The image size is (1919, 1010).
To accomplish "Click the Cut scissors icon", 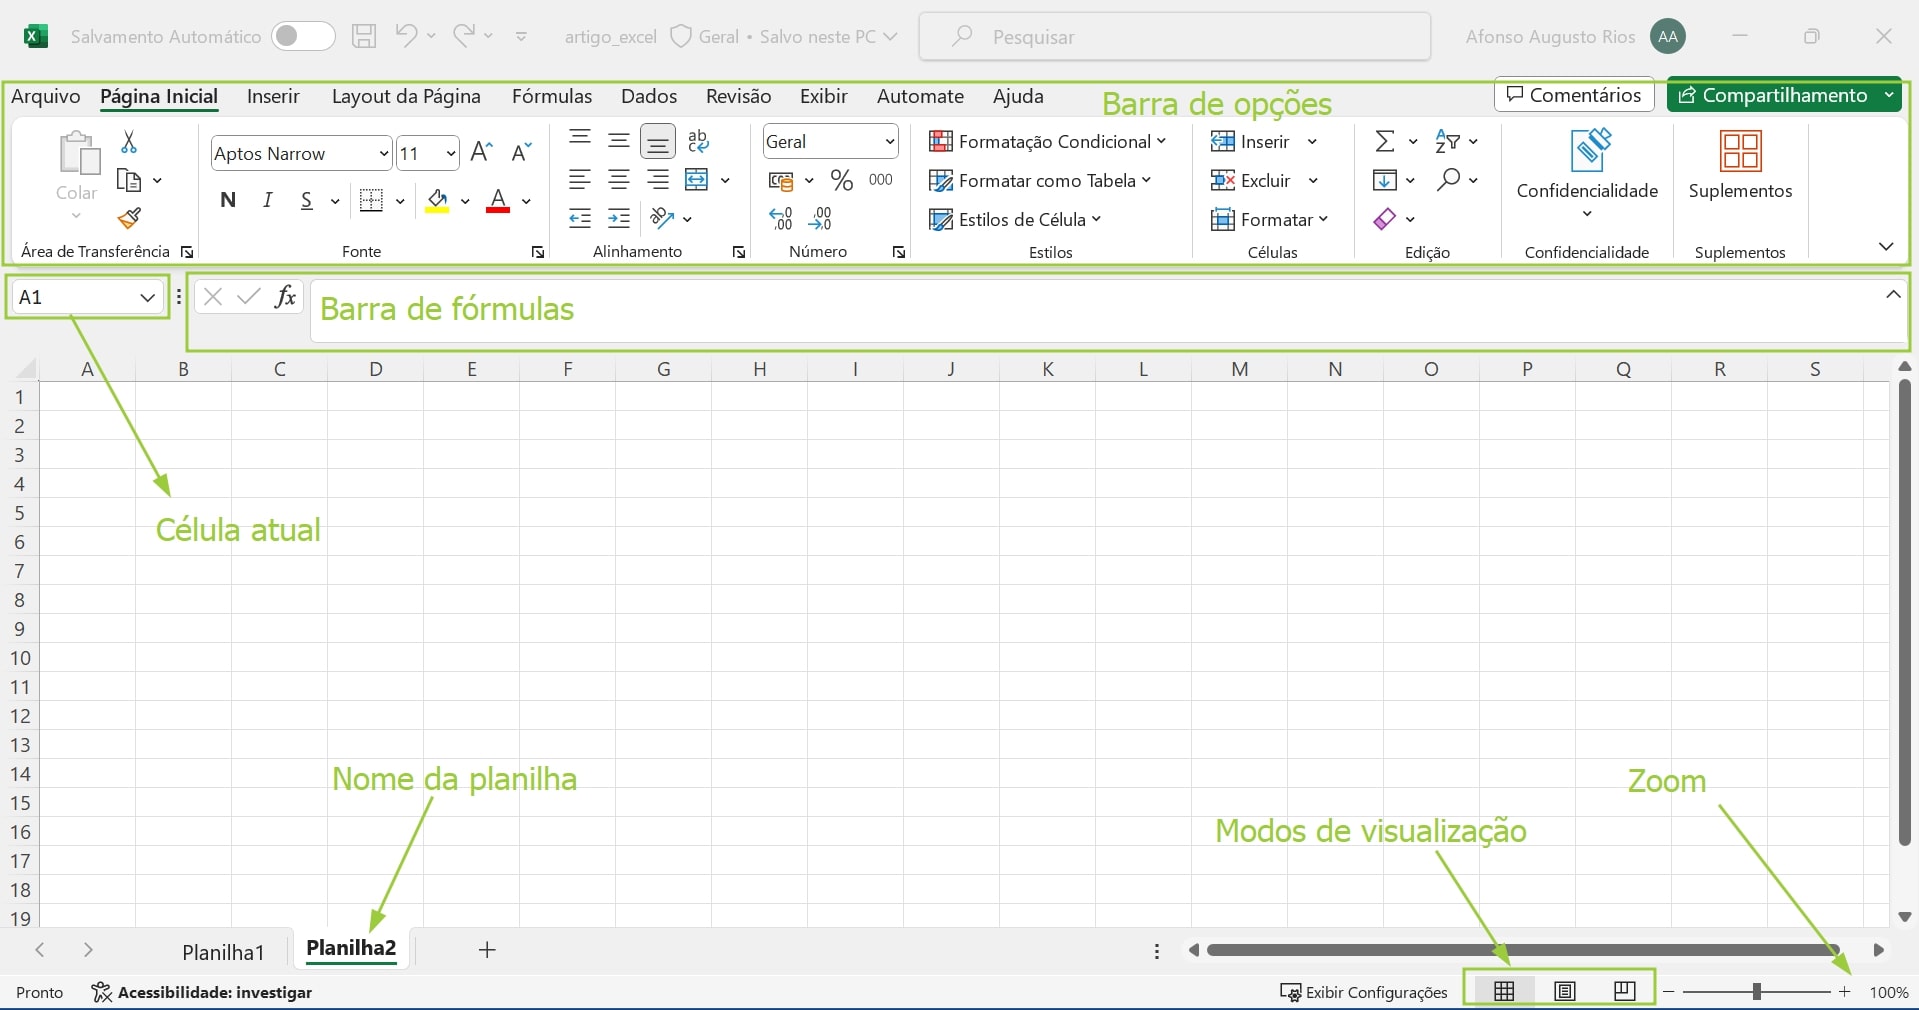I will [x=129, y=142].
